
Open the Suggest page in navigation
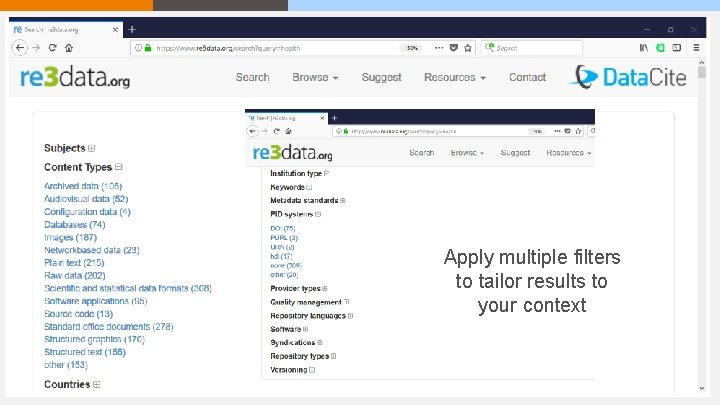[x=381, y=77]
